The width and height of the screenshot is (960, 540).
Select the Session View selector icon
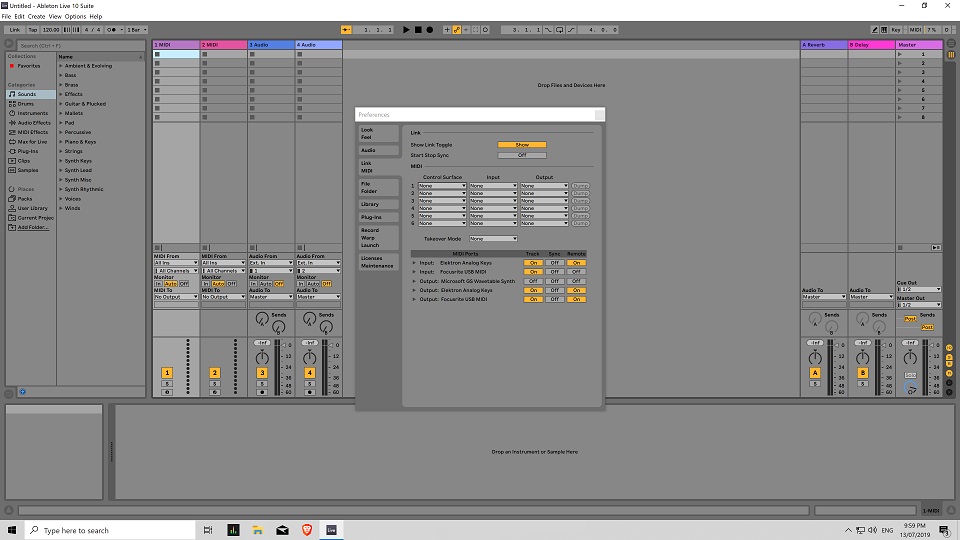click(951, 54)
